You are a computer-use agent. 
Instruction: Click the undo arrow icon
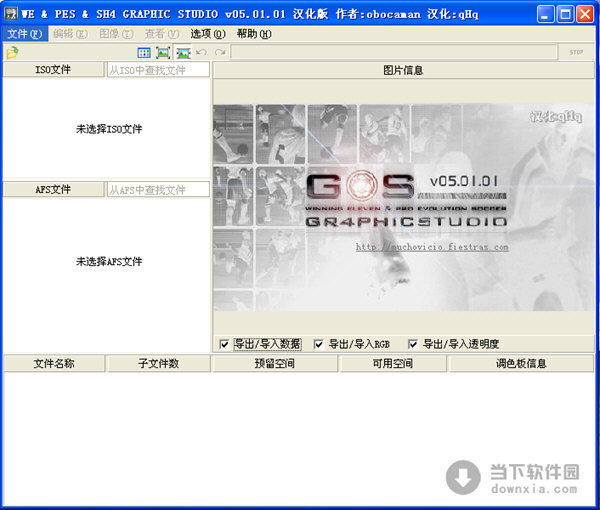(201, 52)
